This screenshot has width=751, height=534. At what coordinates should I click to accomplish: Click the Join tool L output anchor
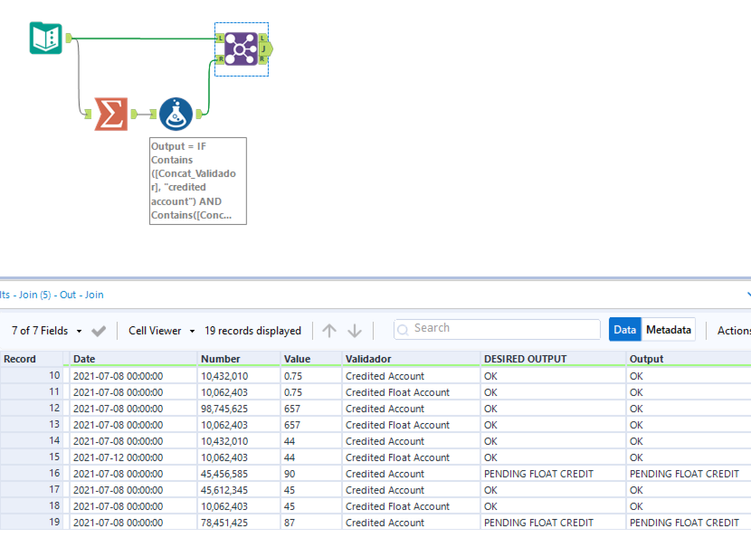pos(262,38)
